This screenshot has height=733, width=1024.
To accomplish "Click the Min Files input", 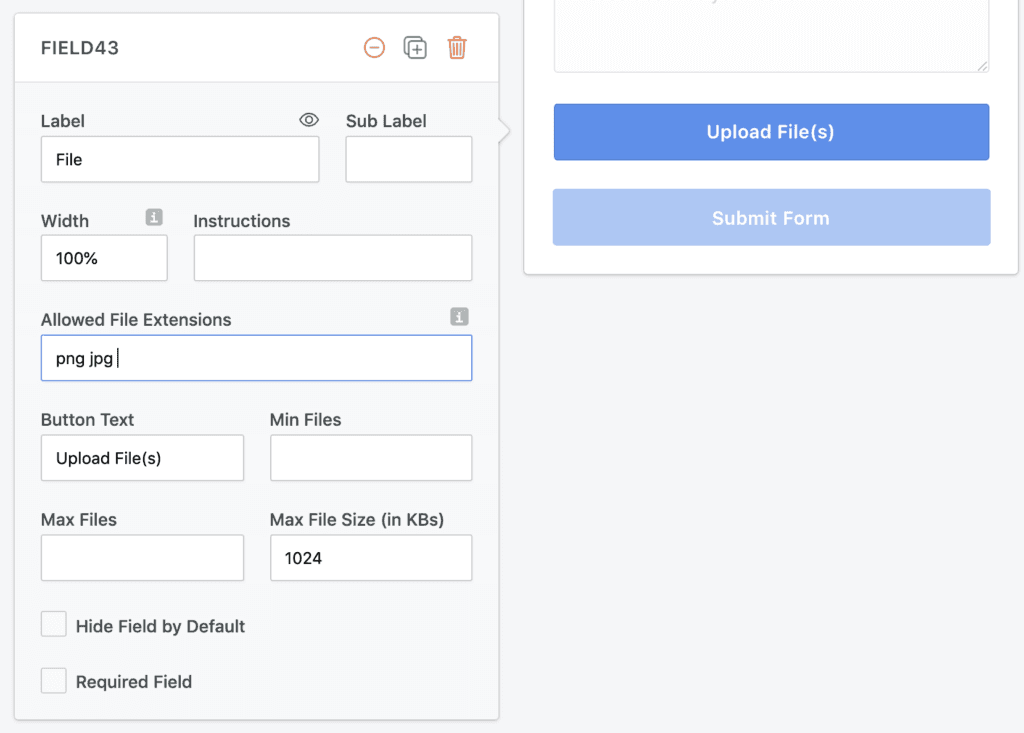I will tap(371, 458).
